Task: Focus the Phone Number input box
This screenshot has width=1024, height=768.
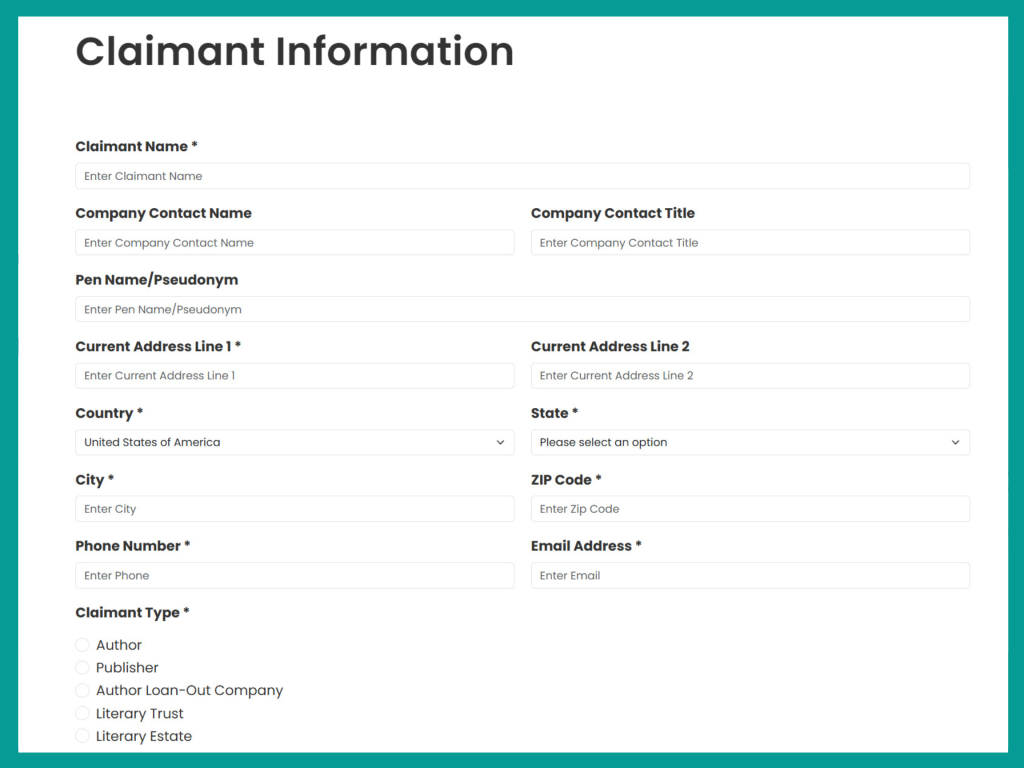Action: tap(294, 576)
